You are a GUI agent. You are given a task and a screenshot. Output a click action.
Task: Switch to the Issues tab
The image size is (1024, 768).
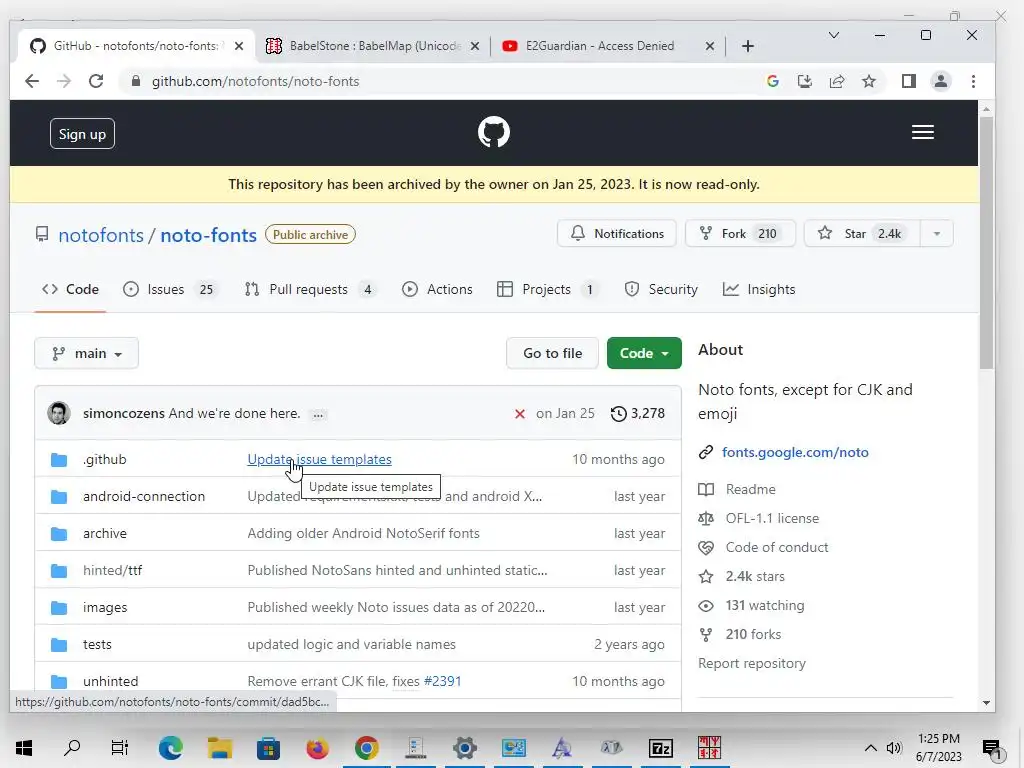[x=169, y=289]
